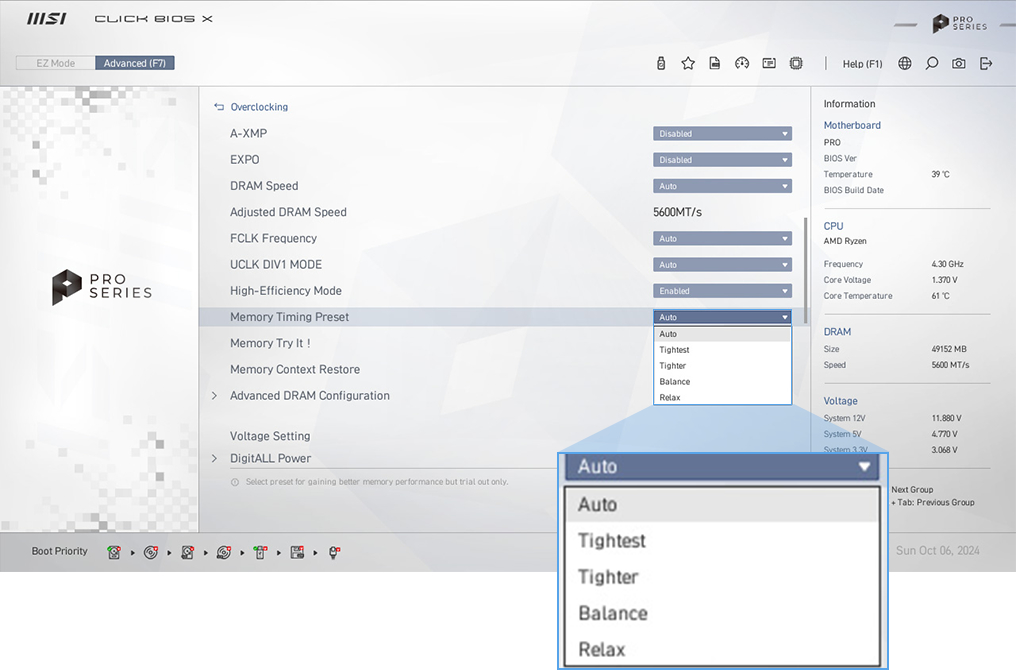This screenshot has width=1016, height=670.
Task: Click Help (F1)
Action: click(862, 64)
